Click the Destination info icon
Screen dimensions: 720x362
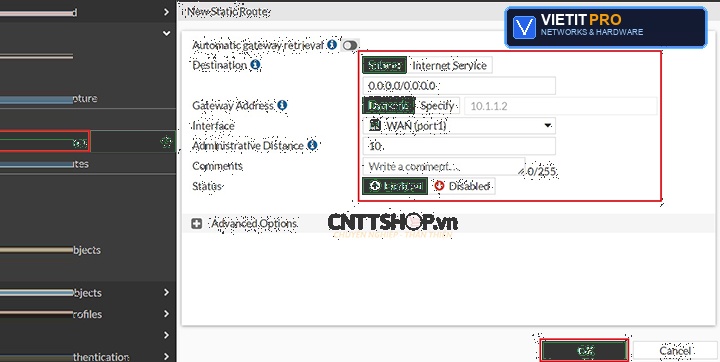coord(255,65)
